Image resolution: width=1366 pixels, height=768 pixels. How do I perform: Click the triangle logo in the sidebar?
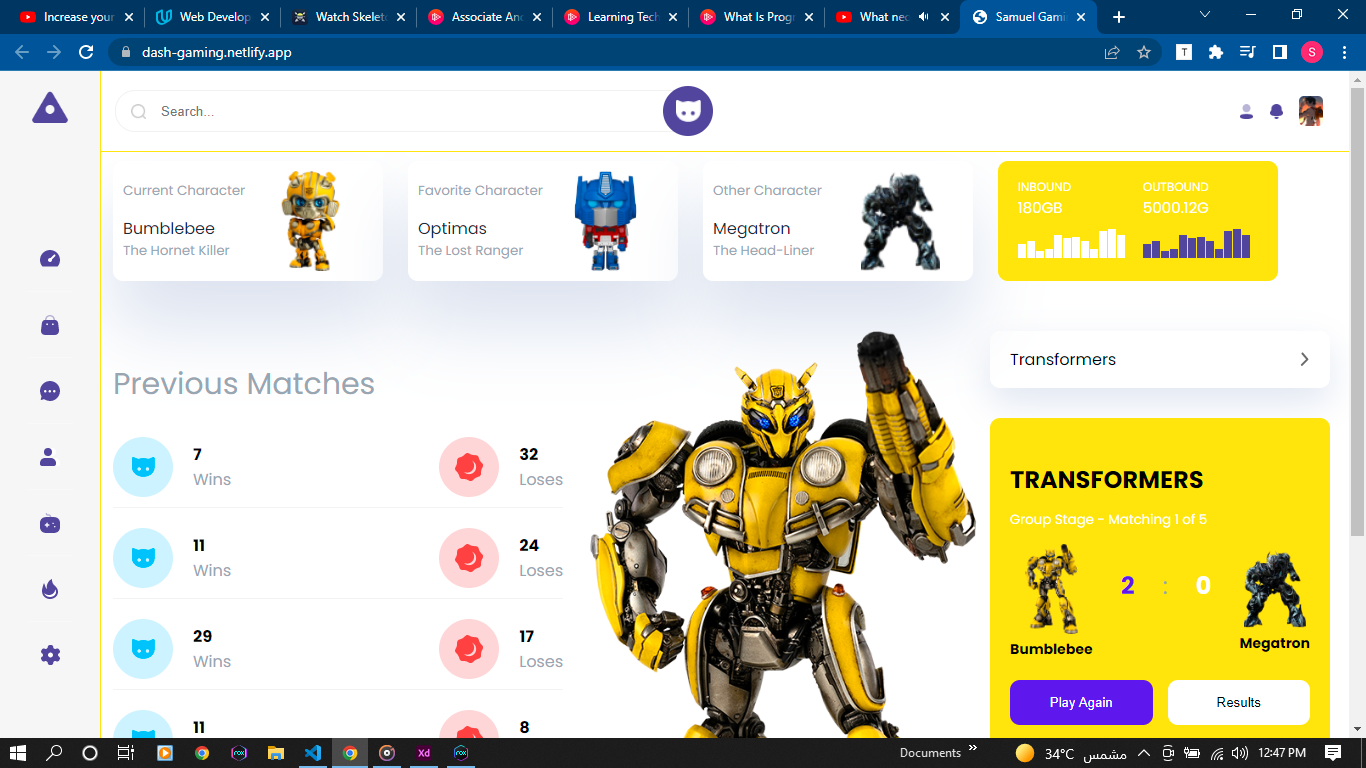coord(50,108)
